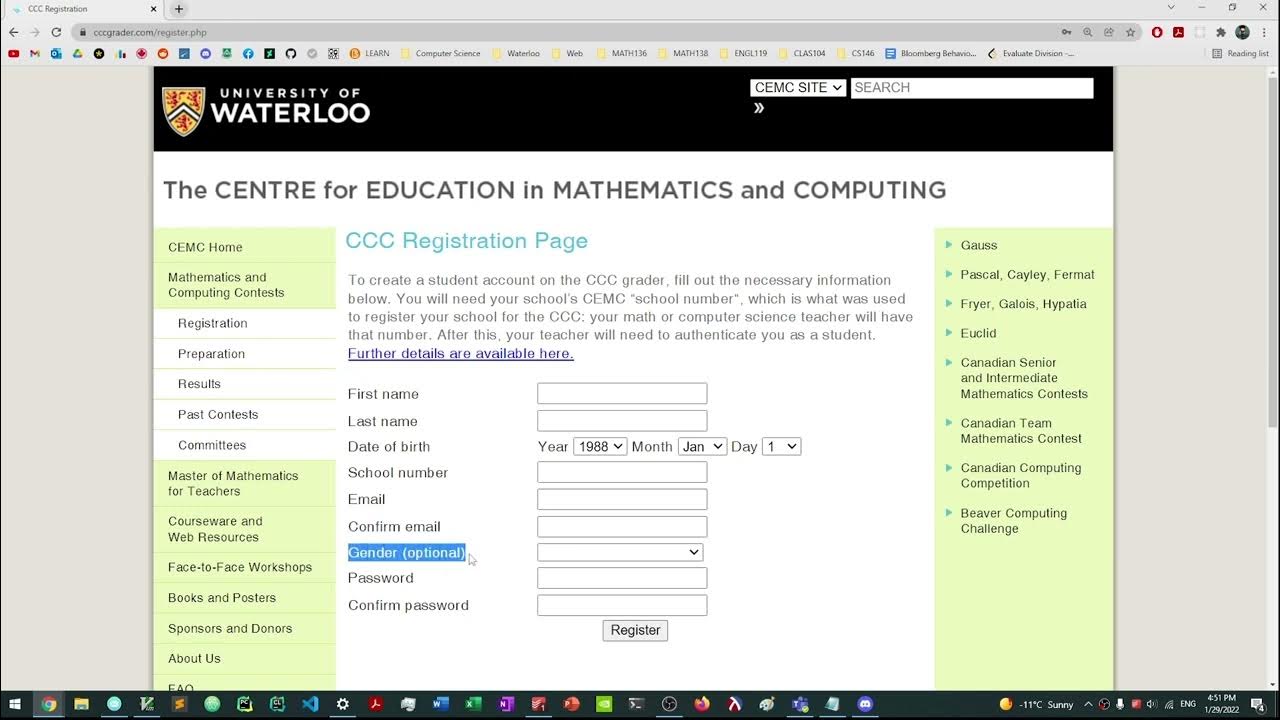Open Discord from the taskbar
The image size is (1280, 720).
pyautogui.click(x=865, y=704)
